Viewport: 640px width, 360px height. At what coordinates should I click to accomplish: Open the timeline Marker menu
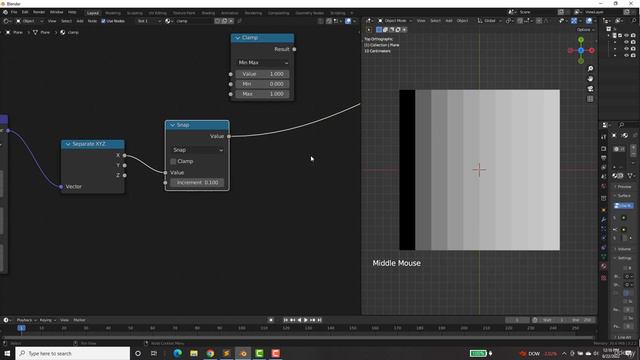(x=79, y=320)
